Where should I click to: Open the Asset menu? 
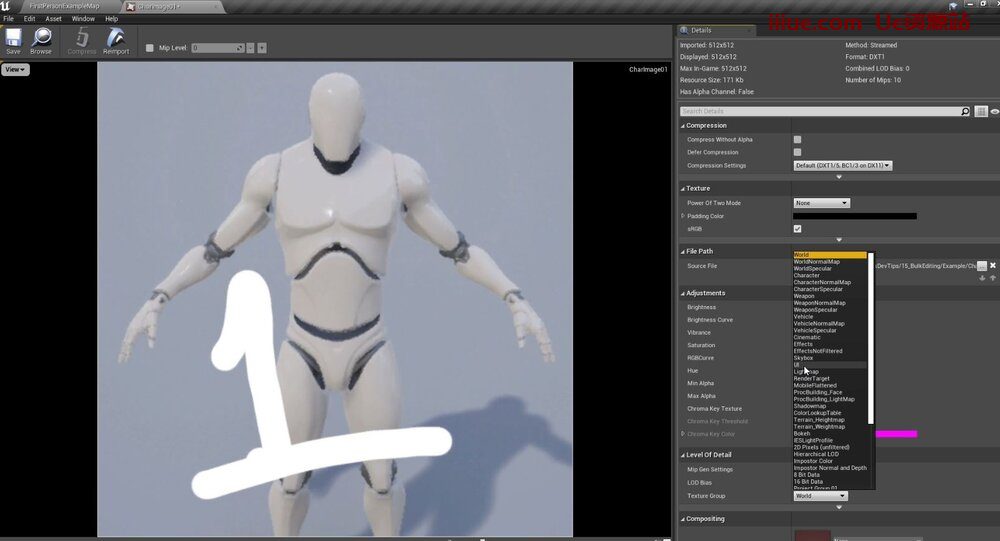point(53,18)
